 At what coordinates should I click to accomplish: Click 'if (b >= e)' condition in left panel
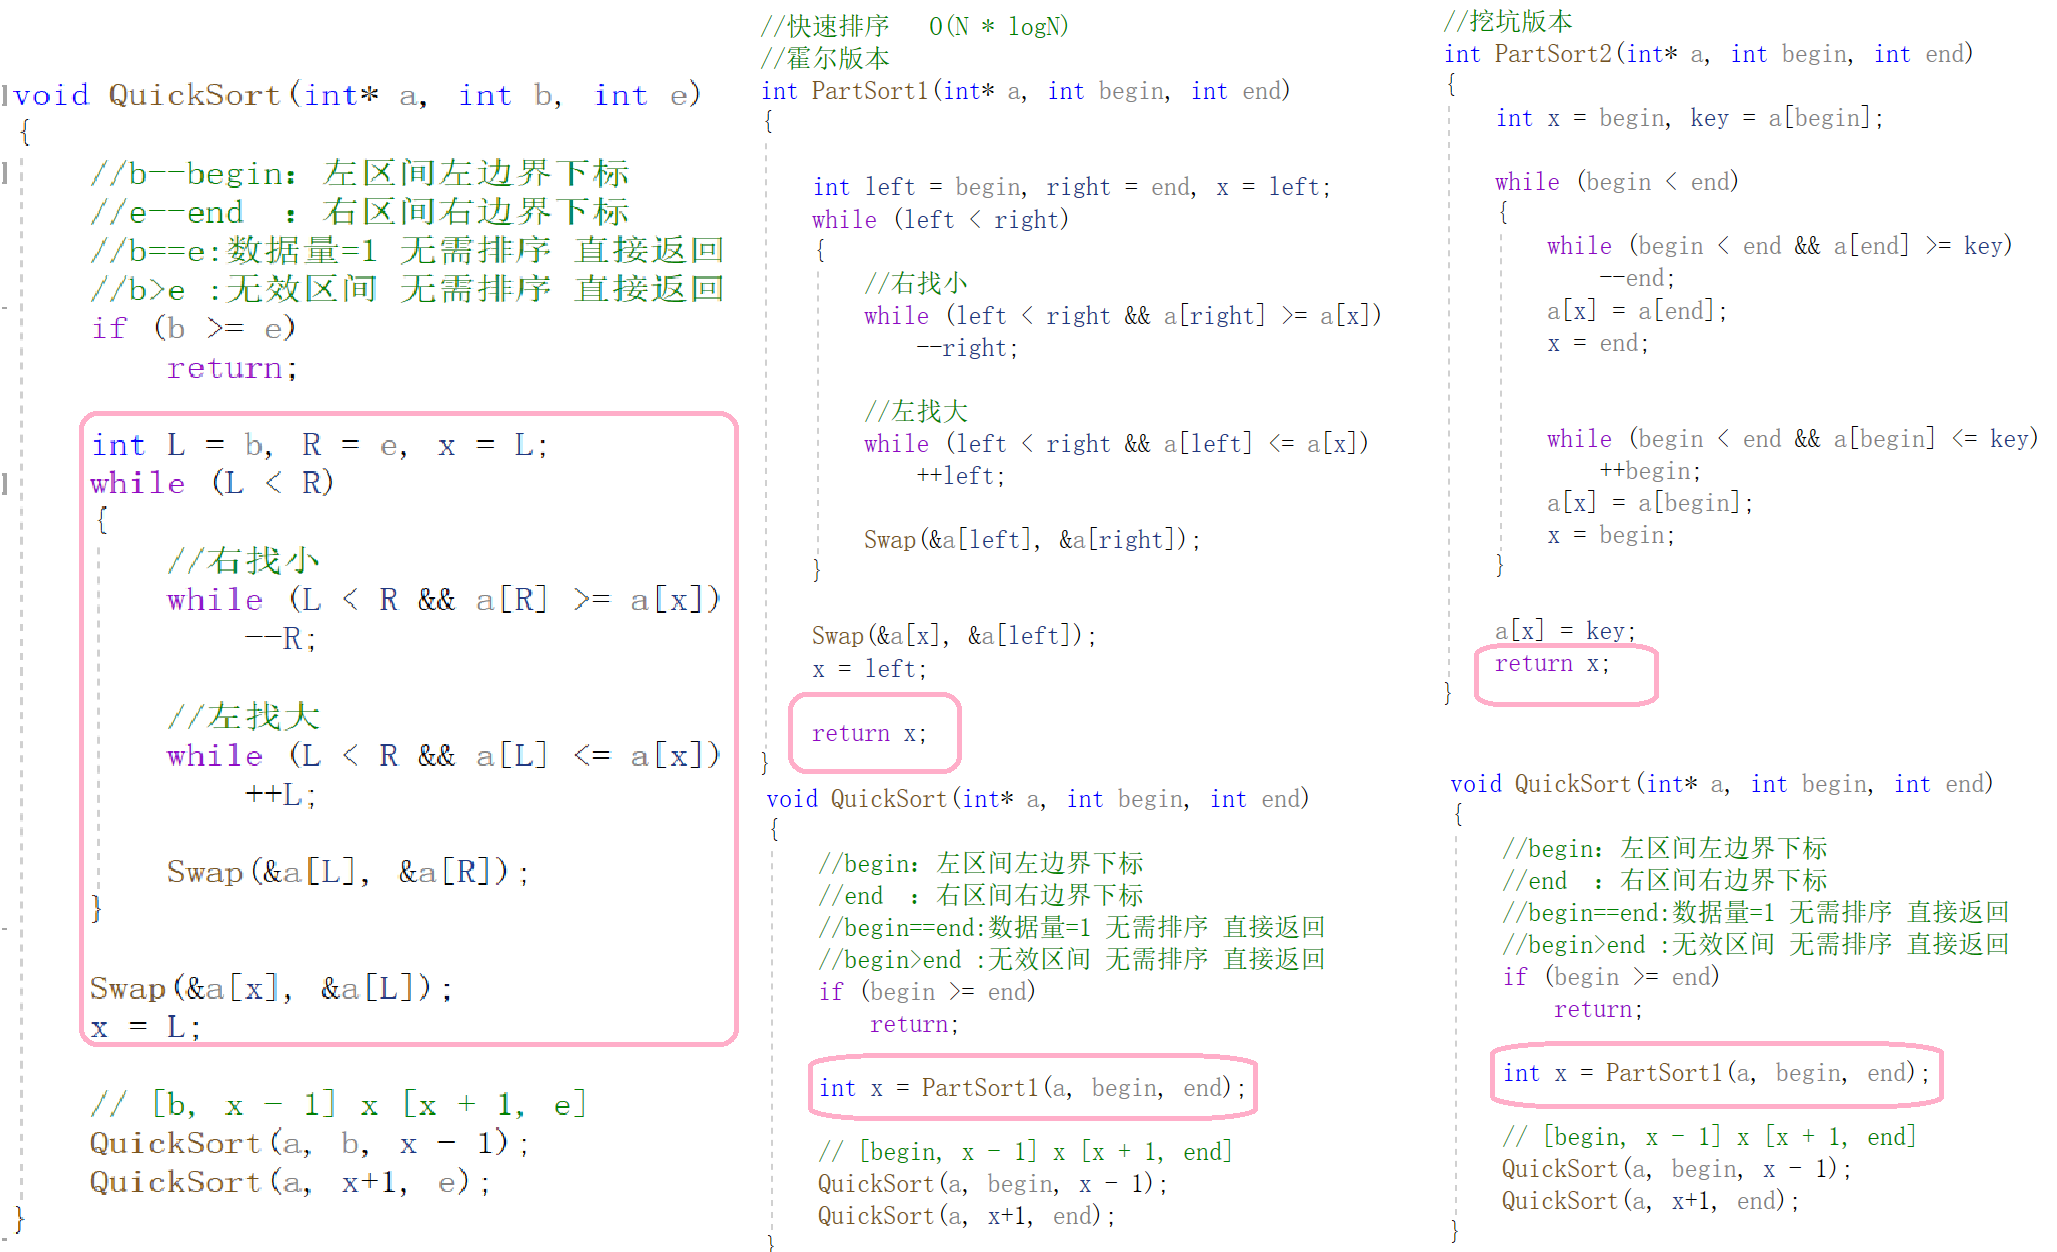click(193, 328)
